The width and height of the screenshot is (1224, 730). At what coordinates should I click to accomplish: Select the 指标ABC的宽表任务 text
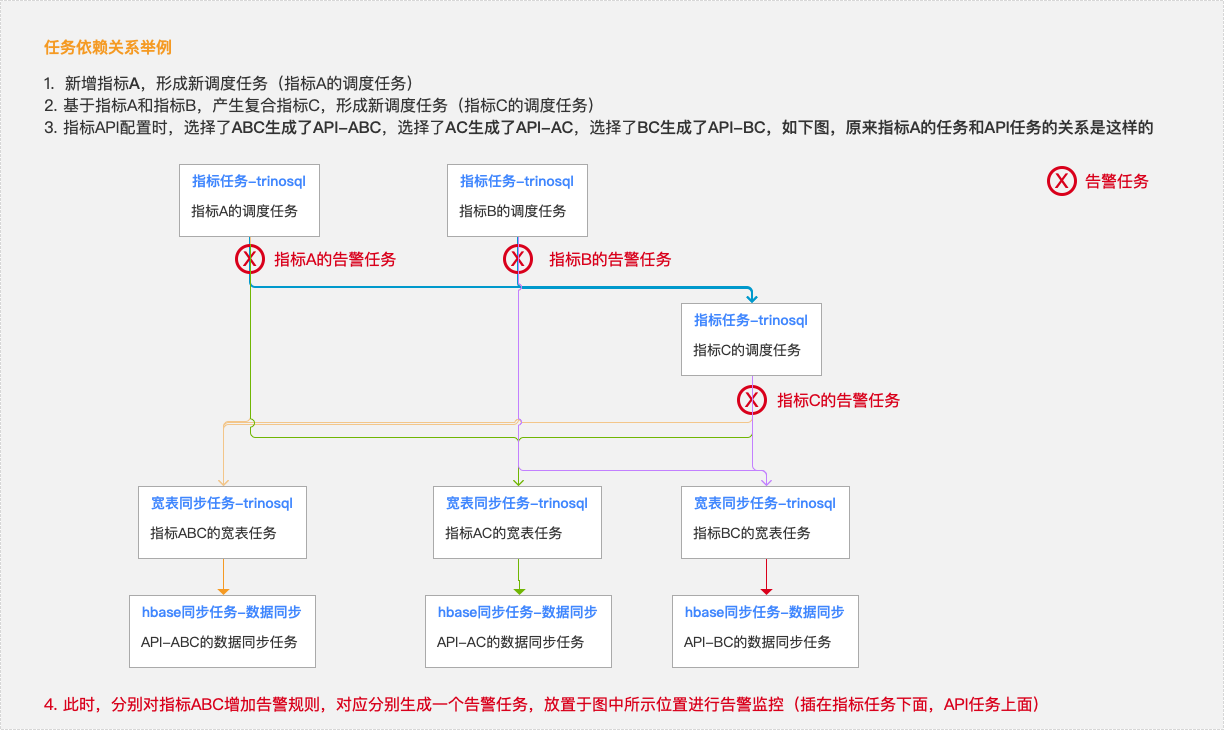click(213, 533)
